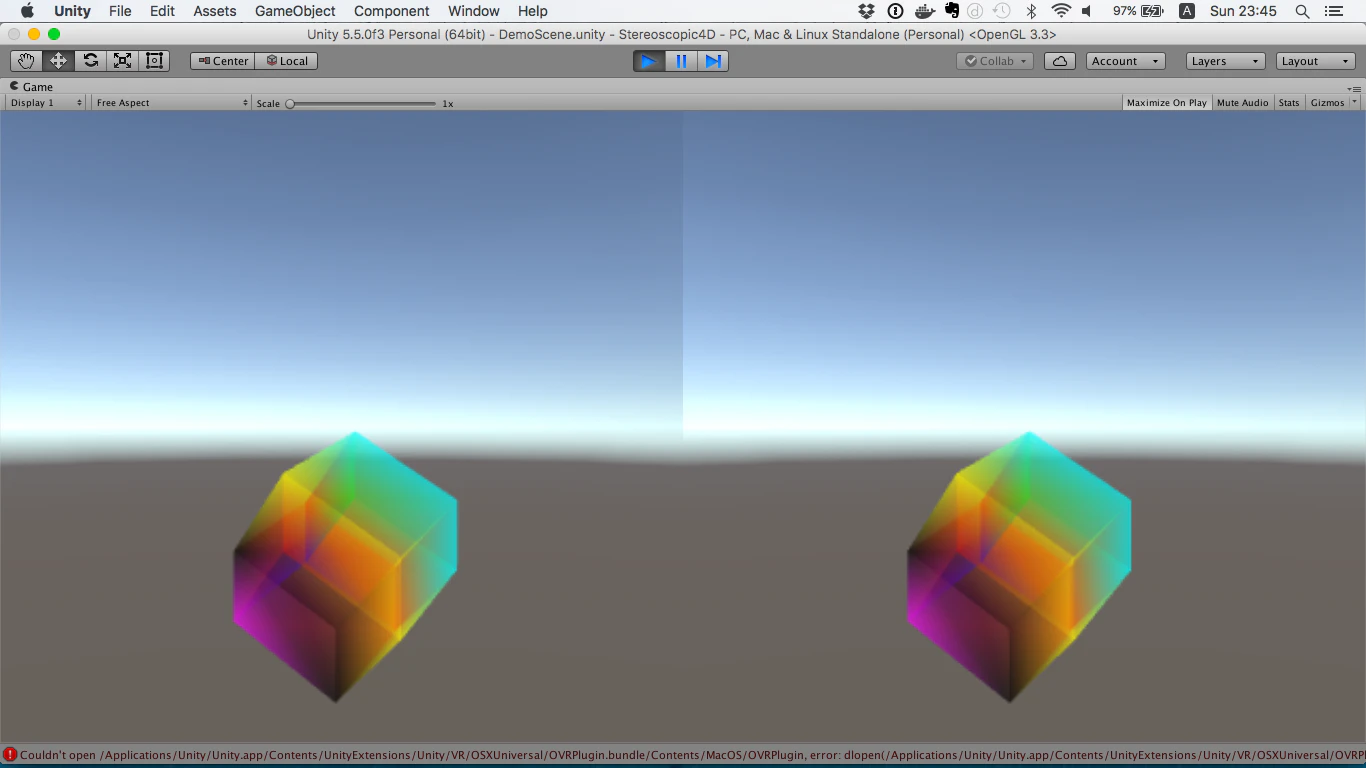1366x768 pixels.
Task: Open the Game panel options menu
Action: click(x=1355, y=88)
